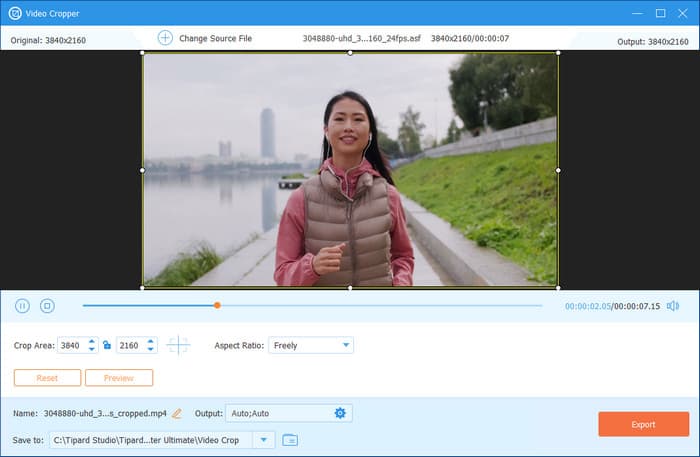
Task: Click the Save to path field
Action: pyautogui.click(x=152, y=440)
